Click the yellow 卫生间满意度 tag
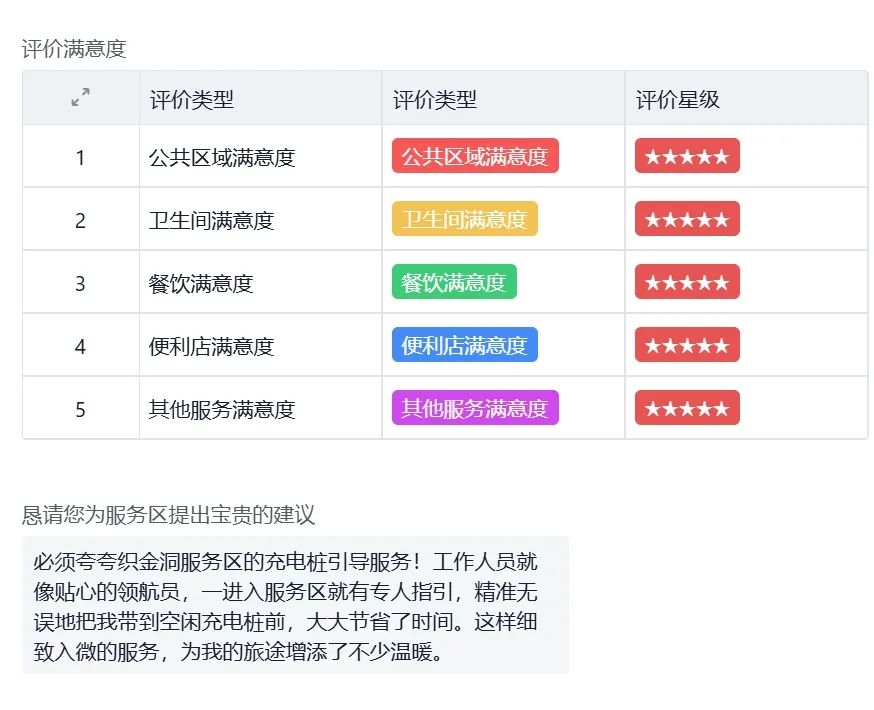The height and width of the screenshot is (710, 874). pyautogui.click(x=464, y=219)
